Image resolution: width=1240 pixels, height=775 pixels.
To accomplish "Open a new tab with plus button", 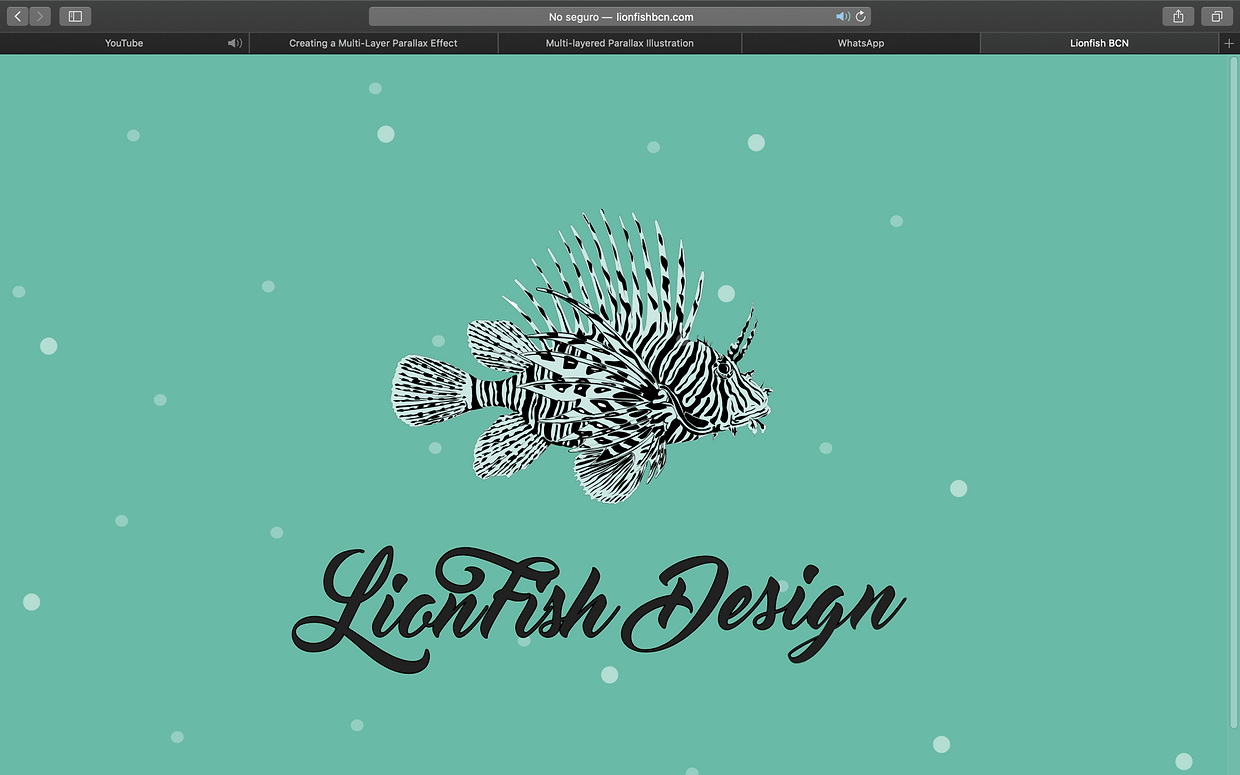I will 1229,43.
